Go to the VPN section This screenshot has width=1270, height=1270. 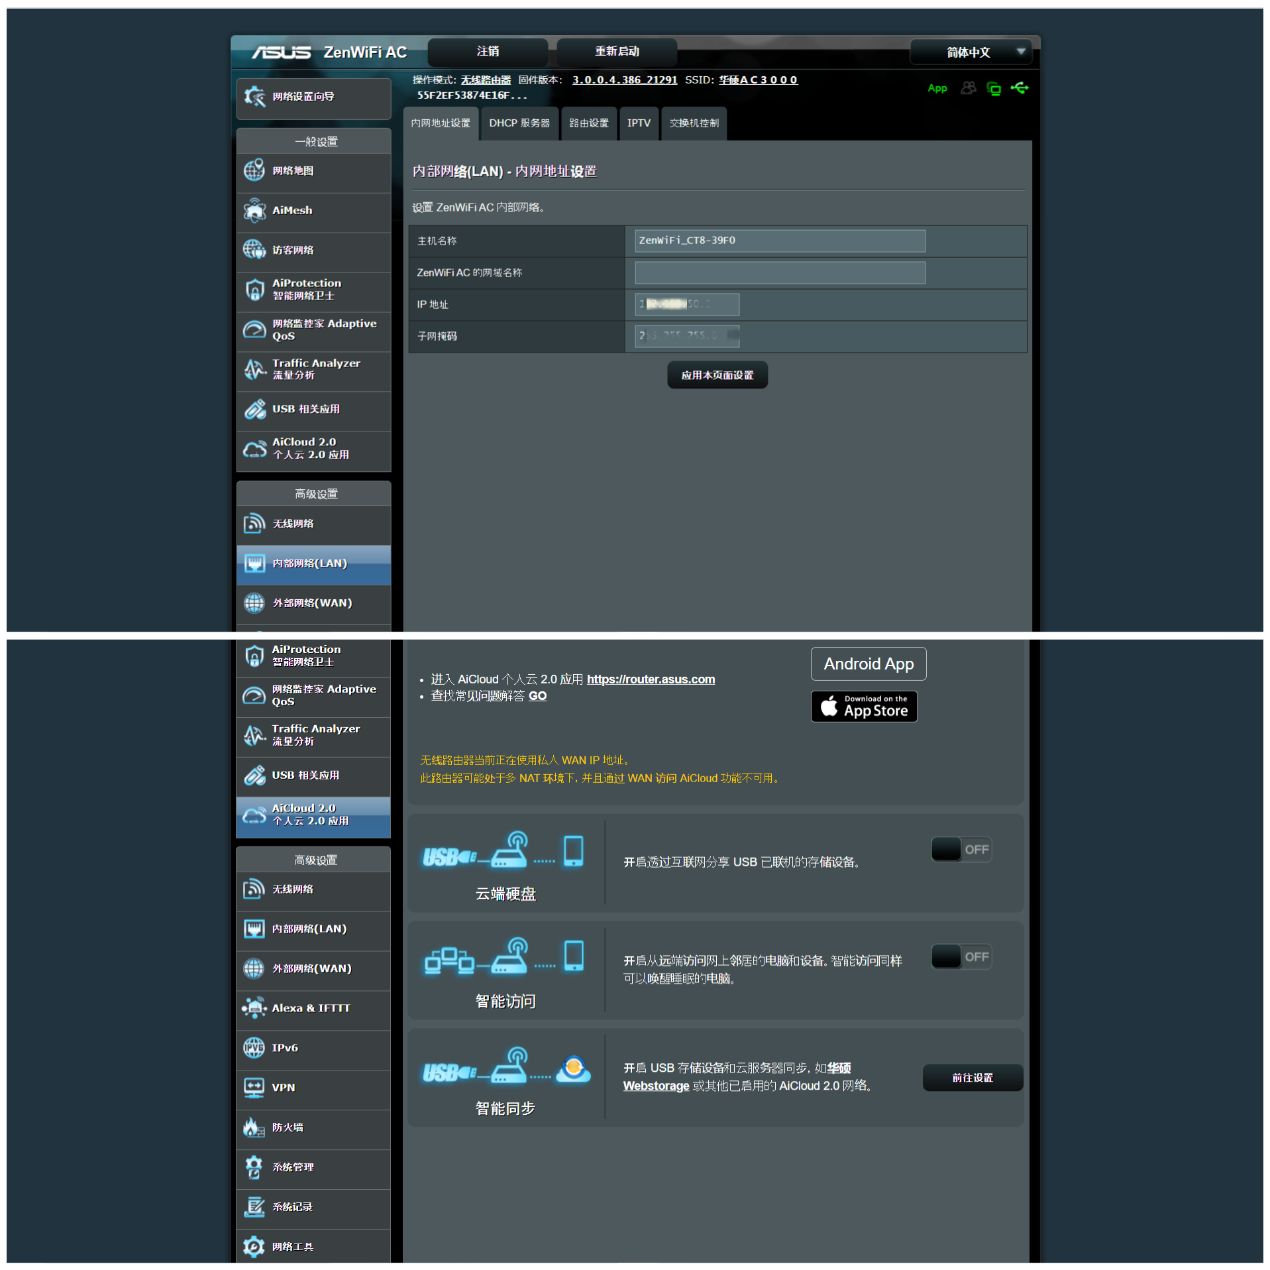pos(314,1088)
